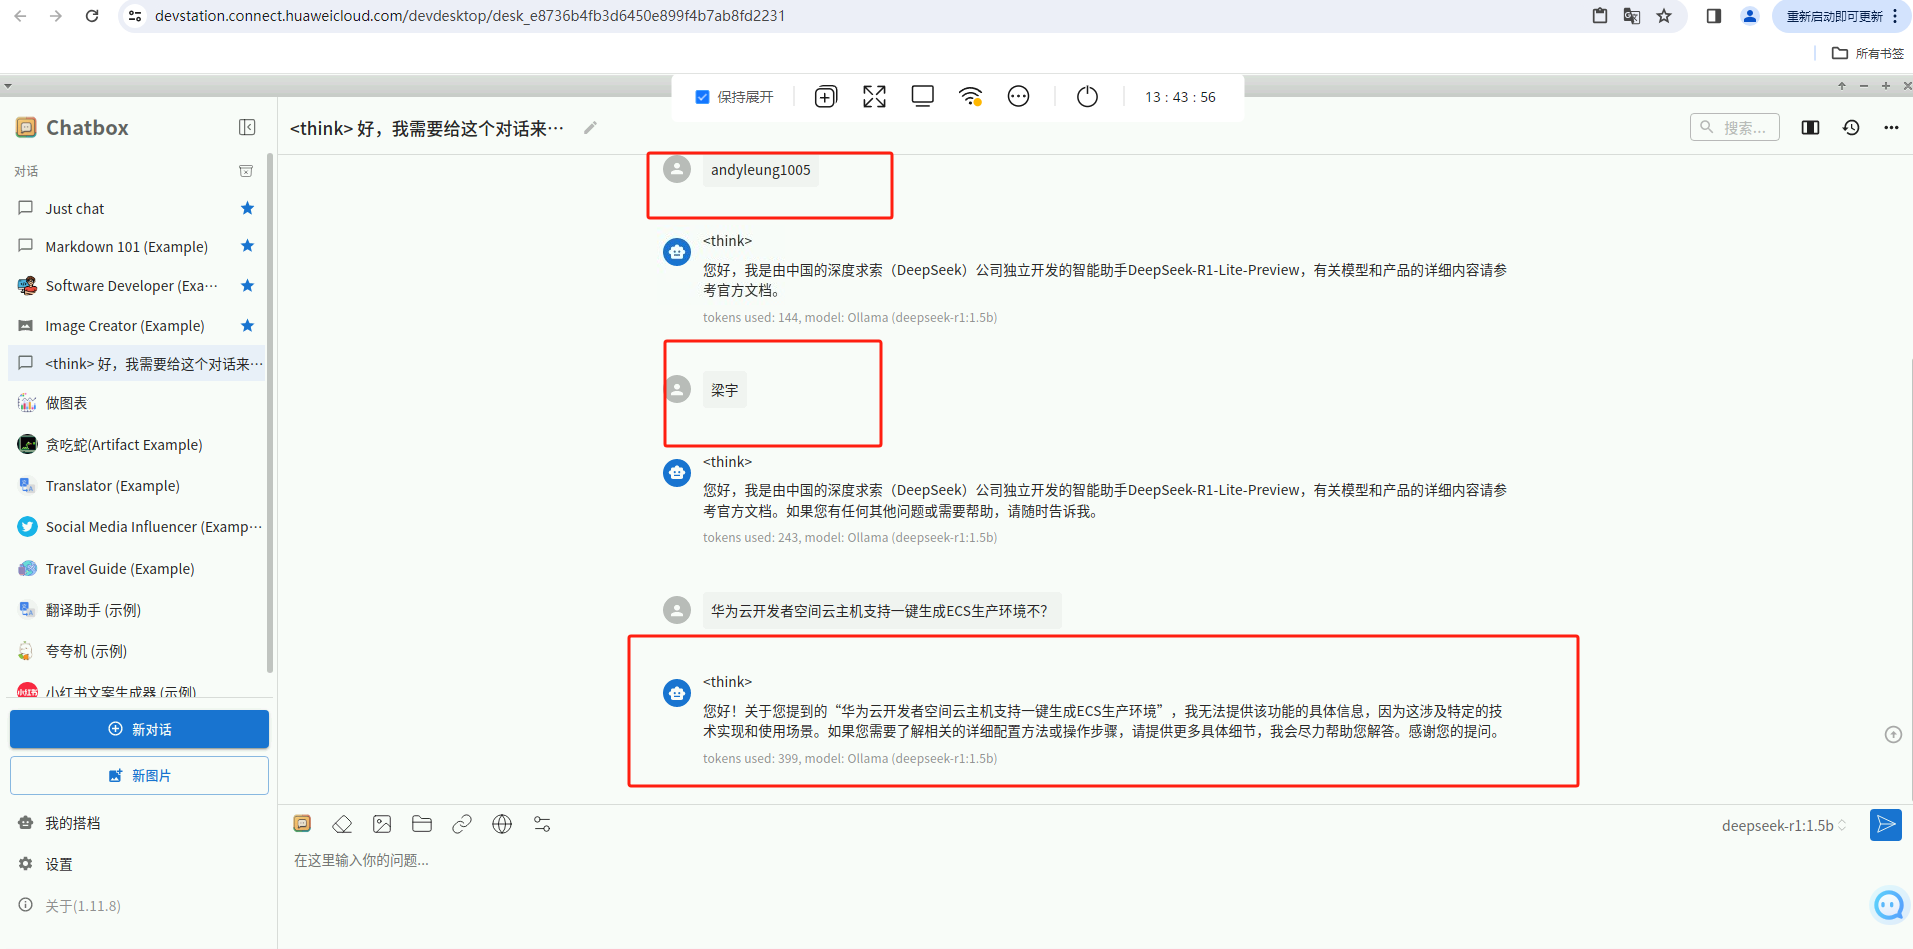Open conversation history clock icon
Screen dimensions: 1913x949
tap(1851, 127)
